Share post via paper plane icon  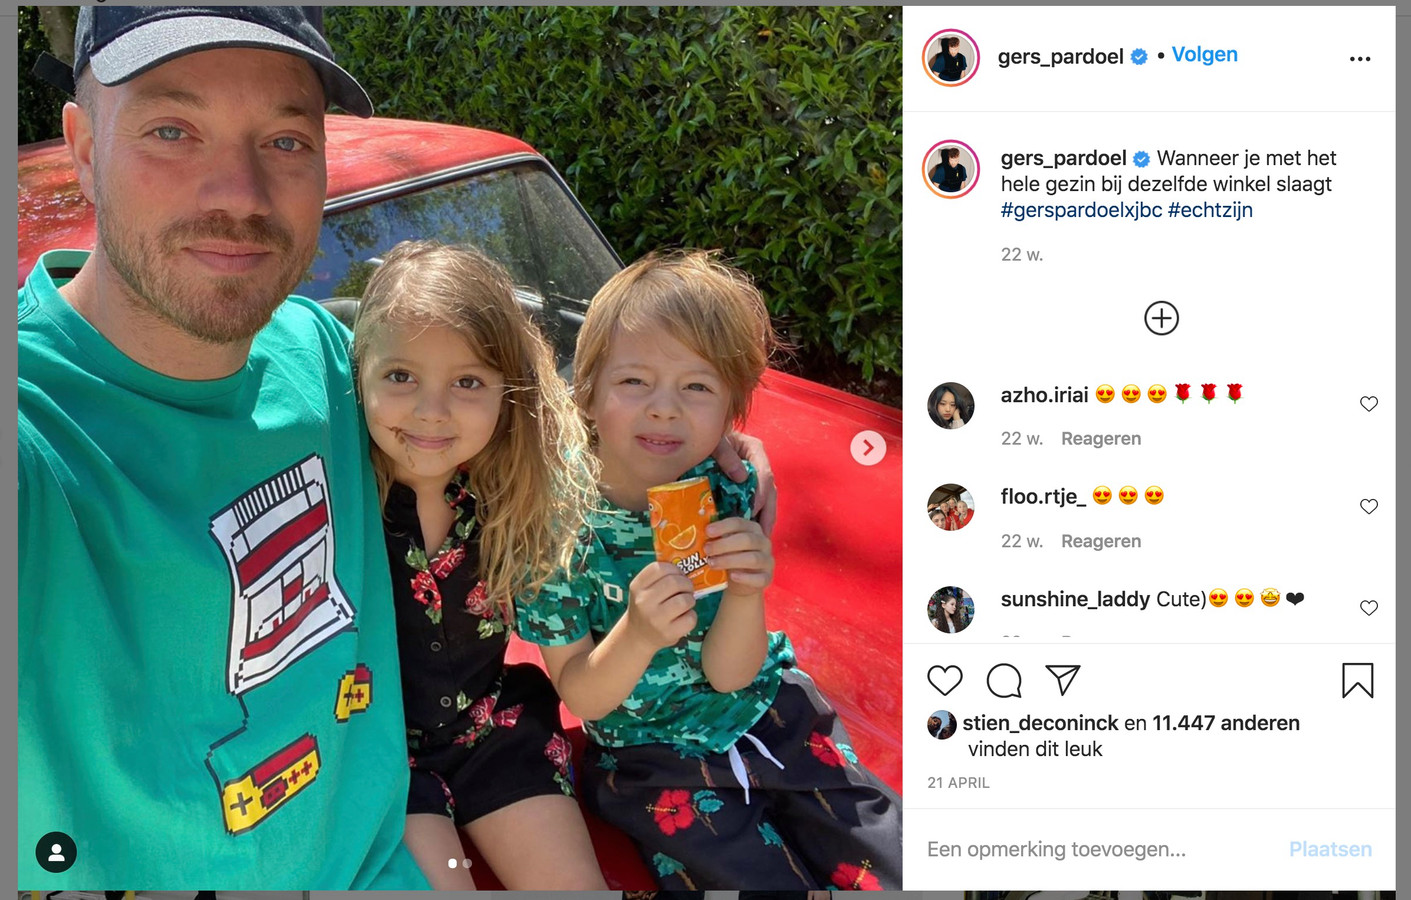tap(1063, 680)
